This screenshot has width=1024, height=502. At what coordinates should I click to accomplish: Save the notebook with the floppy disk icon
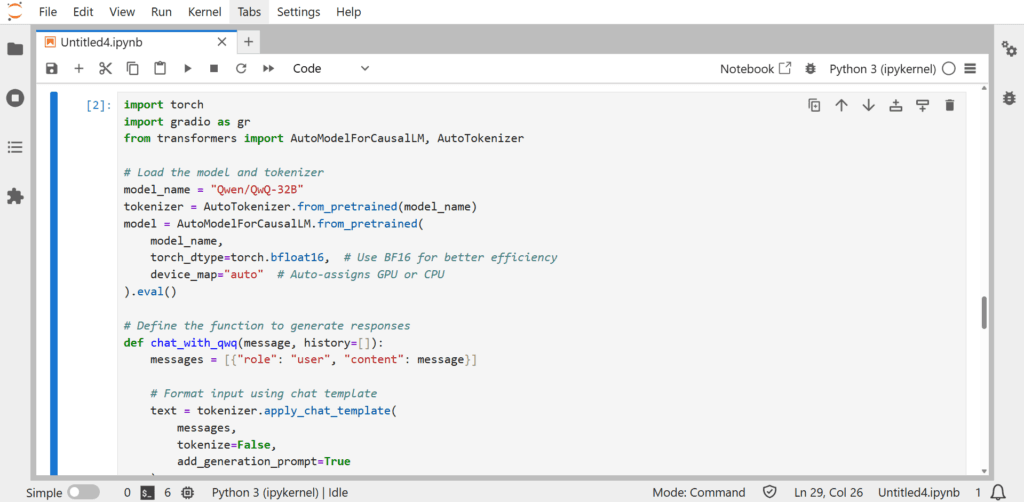click(x=52, y=69)
